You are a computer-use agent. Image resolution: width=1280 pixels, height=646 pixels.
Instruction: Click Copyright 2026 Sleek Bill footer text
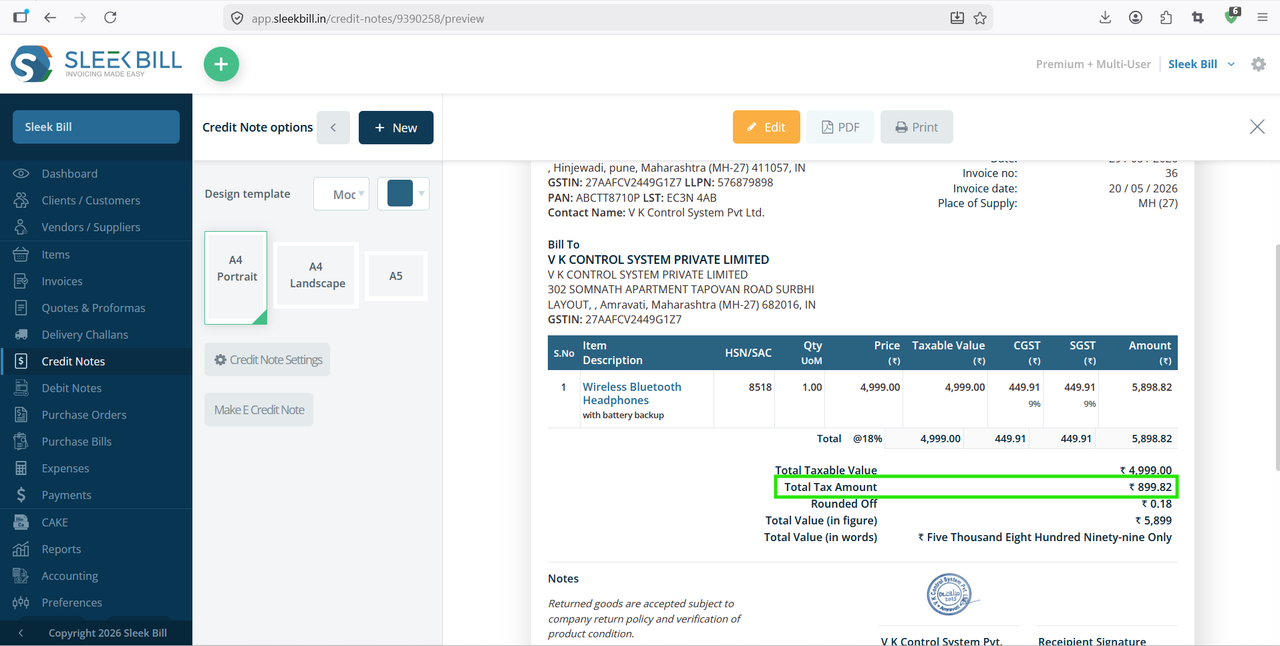click(x=108, y=633)
